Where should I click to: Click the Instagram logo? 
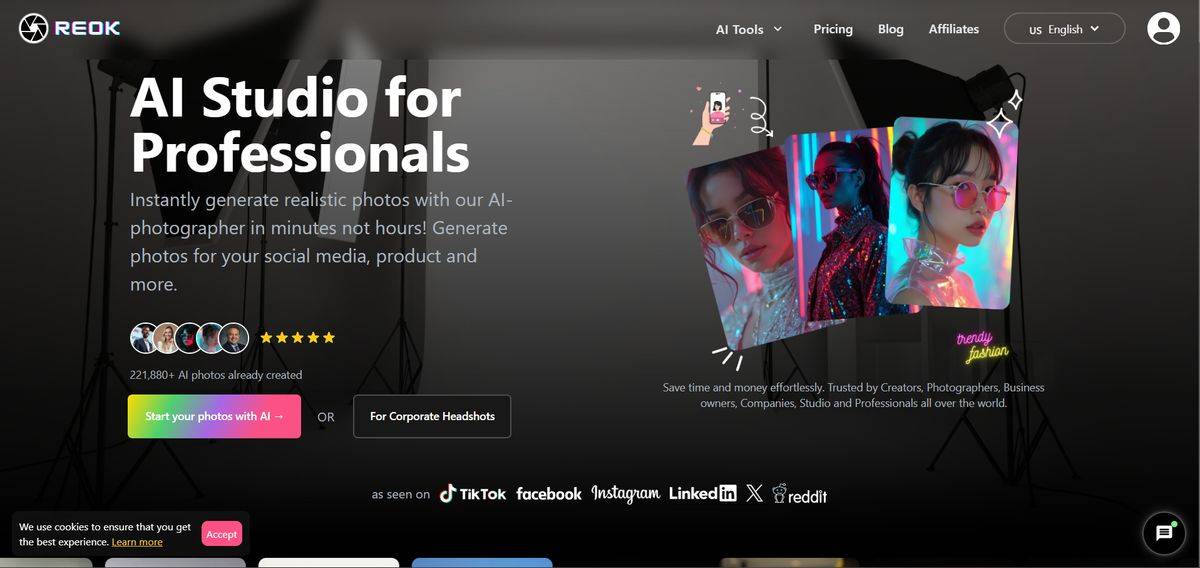click(625, 493)
